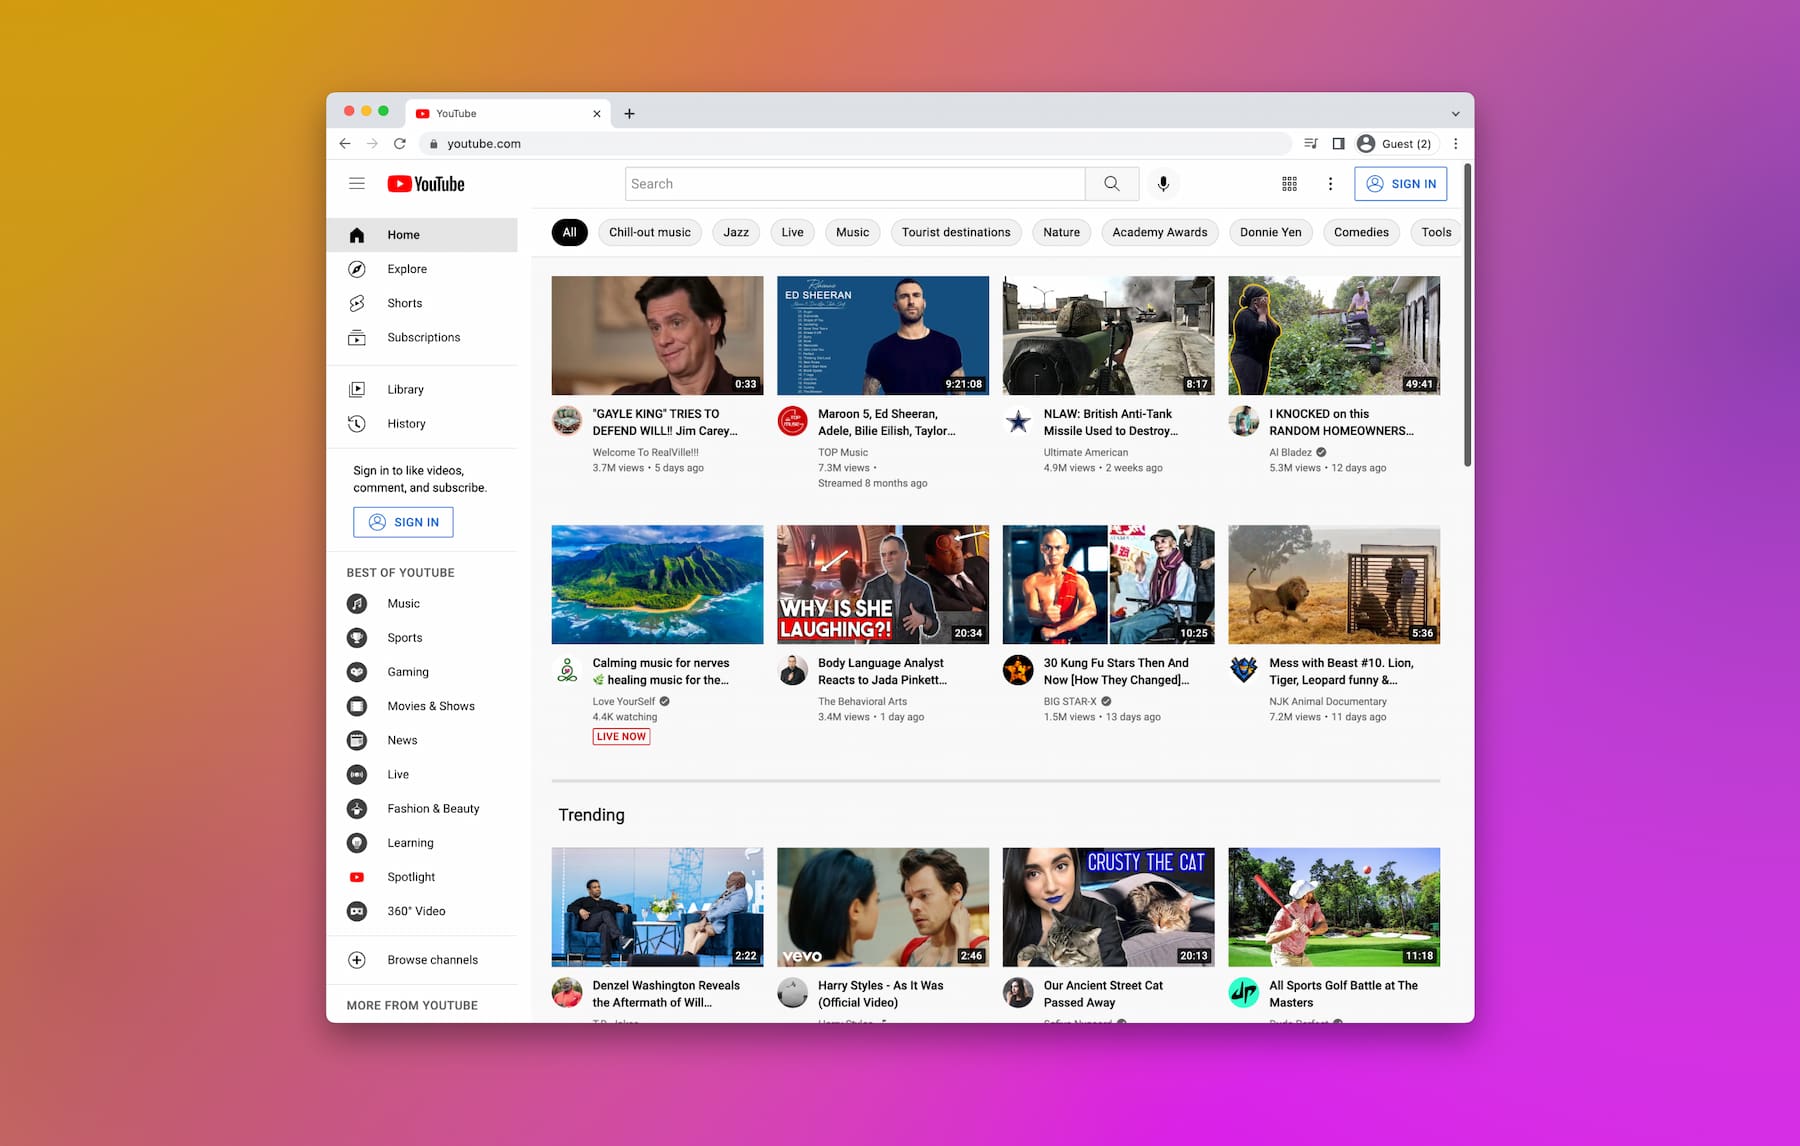Select the Tourist destinations chip
The image size is (1800, 1146).
click(x=956, y=232)
